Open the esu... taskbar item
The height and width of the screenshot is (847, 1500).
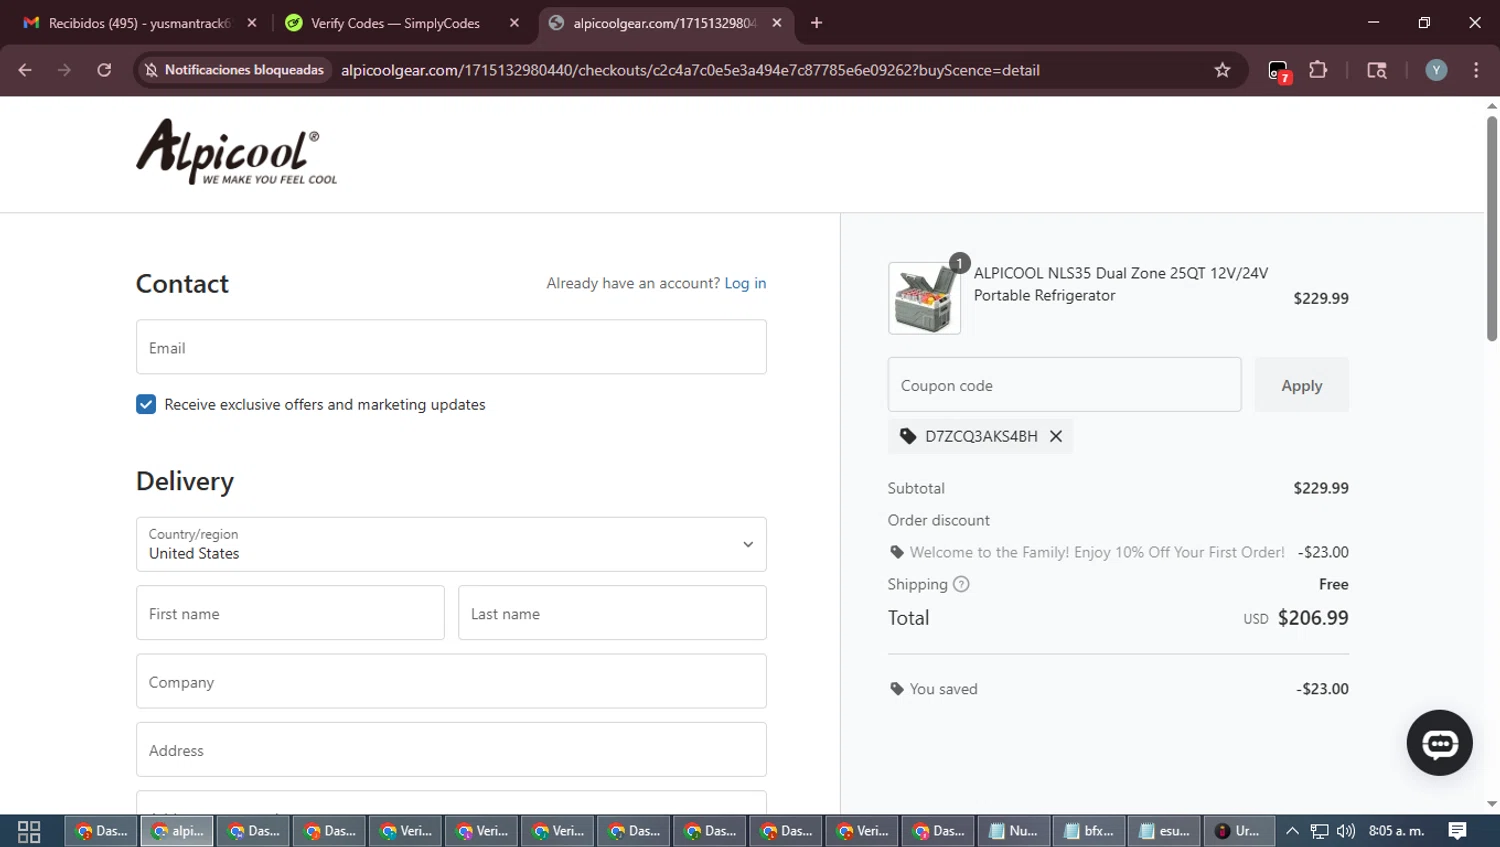(x=1165, y=831)
